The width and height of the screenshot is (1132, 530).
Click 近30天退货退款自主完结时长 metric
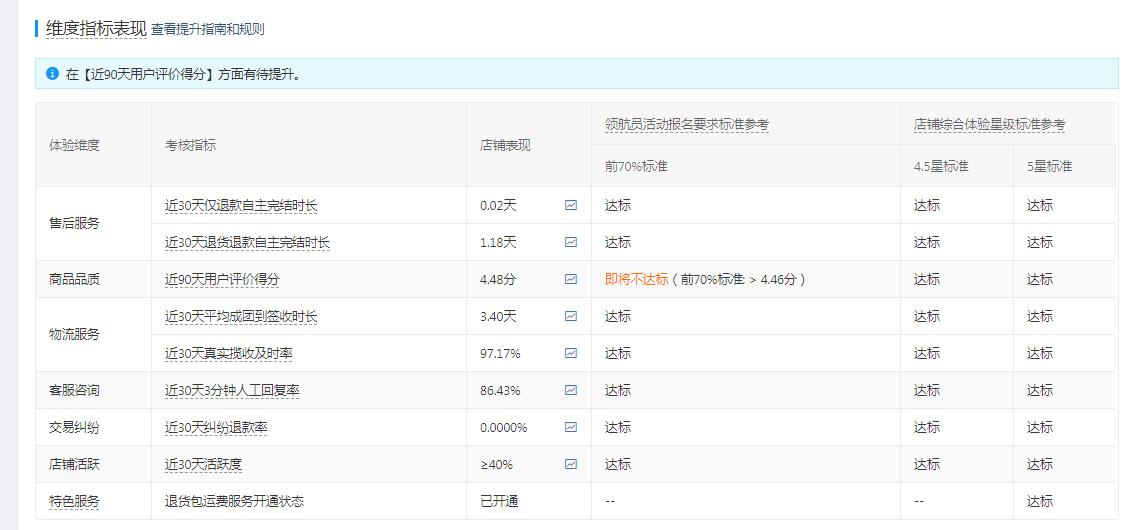pyautogui.click(x=247, y=243)
